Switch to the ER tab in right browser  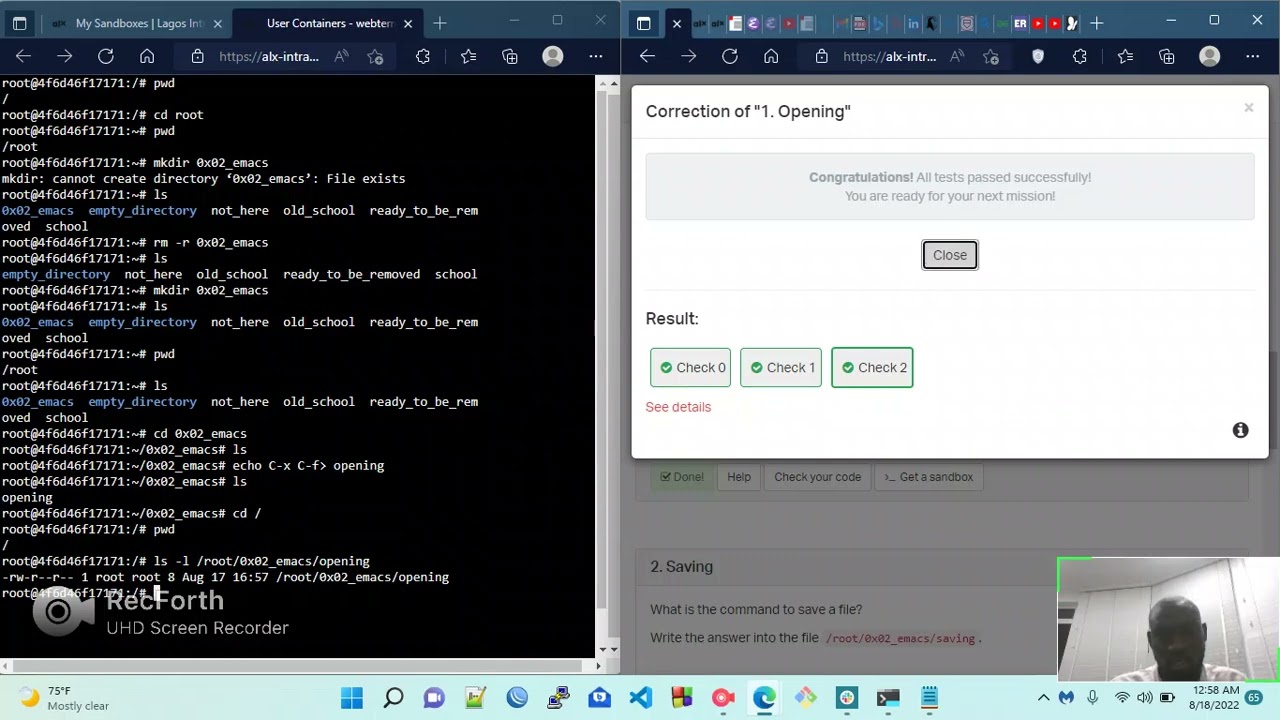click(x=1020, y=23)
